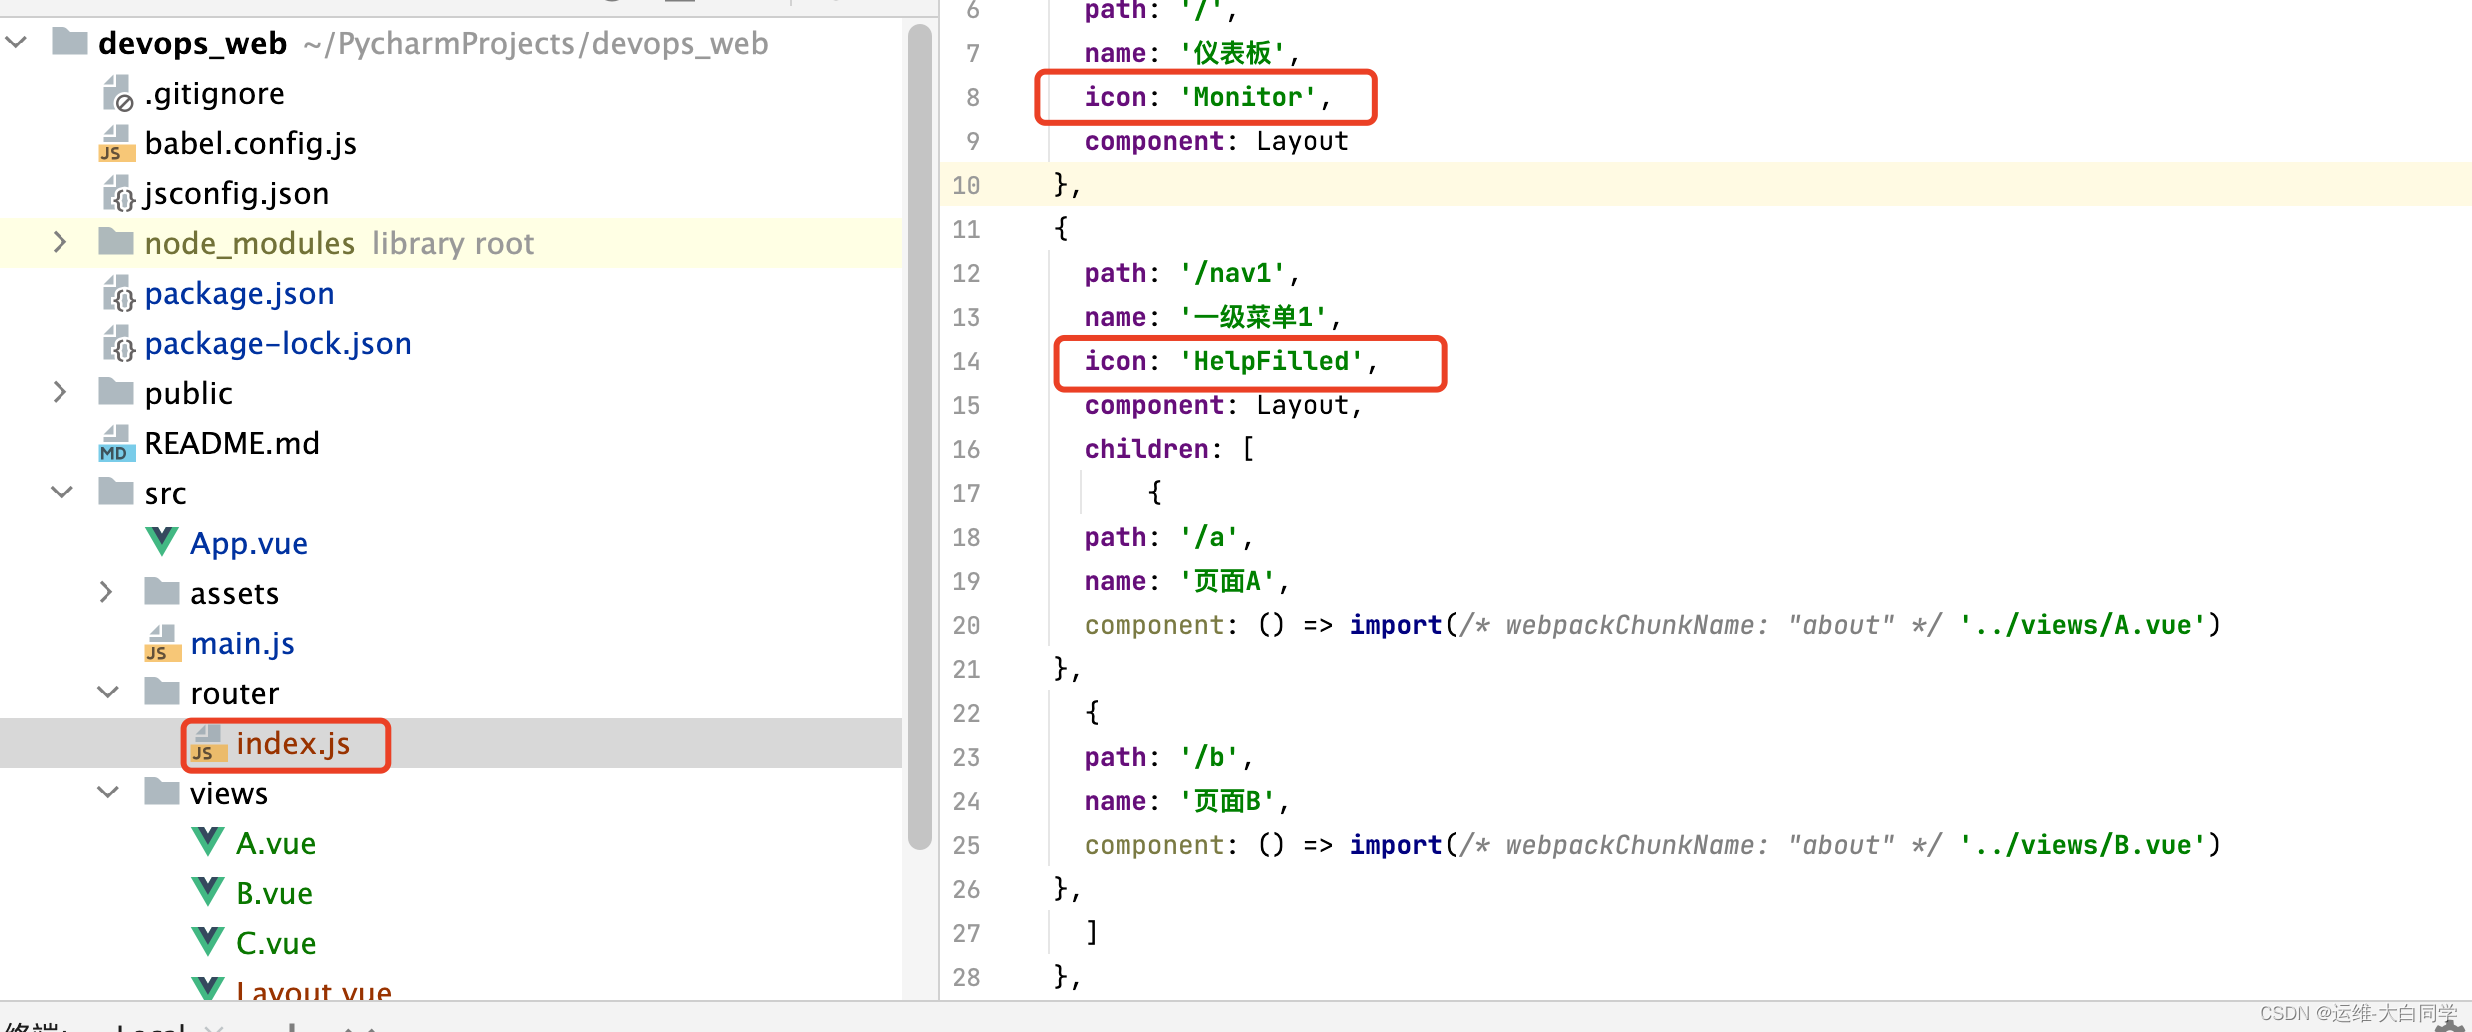Collapse the devops_web project root
The height and width of the screenshot is (1032, 2472).
pos(17,43)
